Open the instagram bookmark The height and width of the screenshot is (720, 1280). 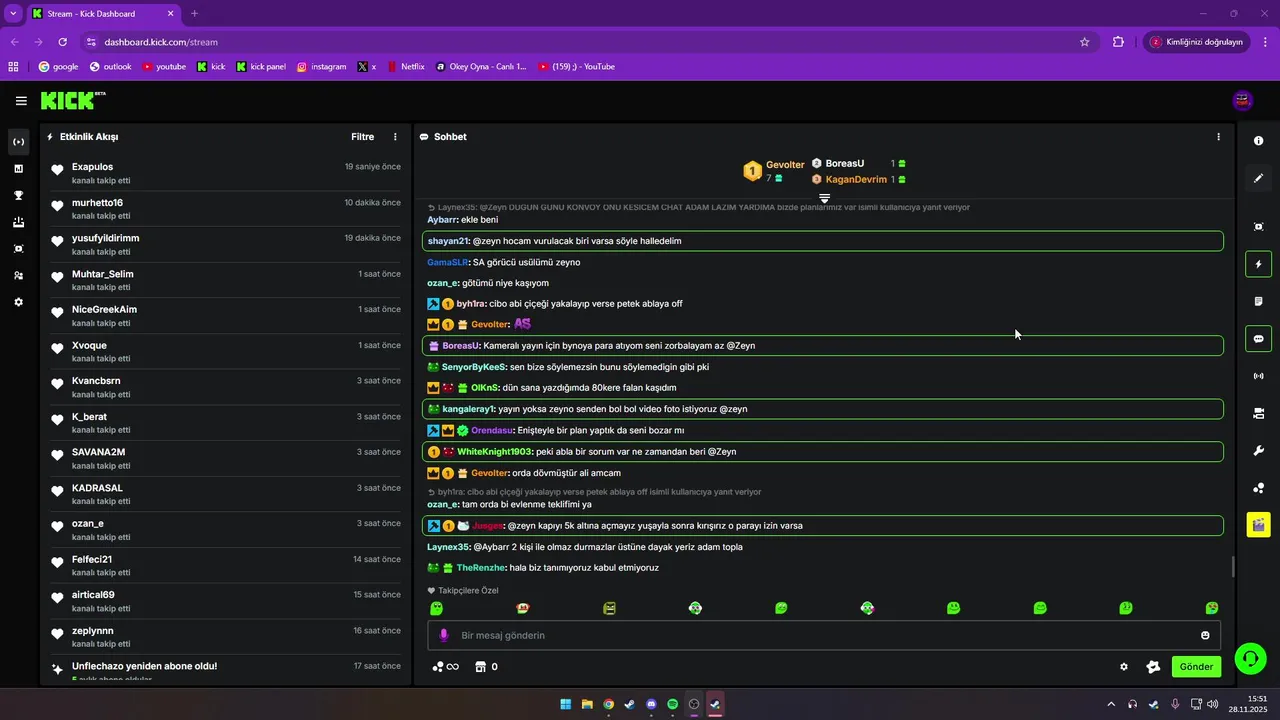(321, 67)
